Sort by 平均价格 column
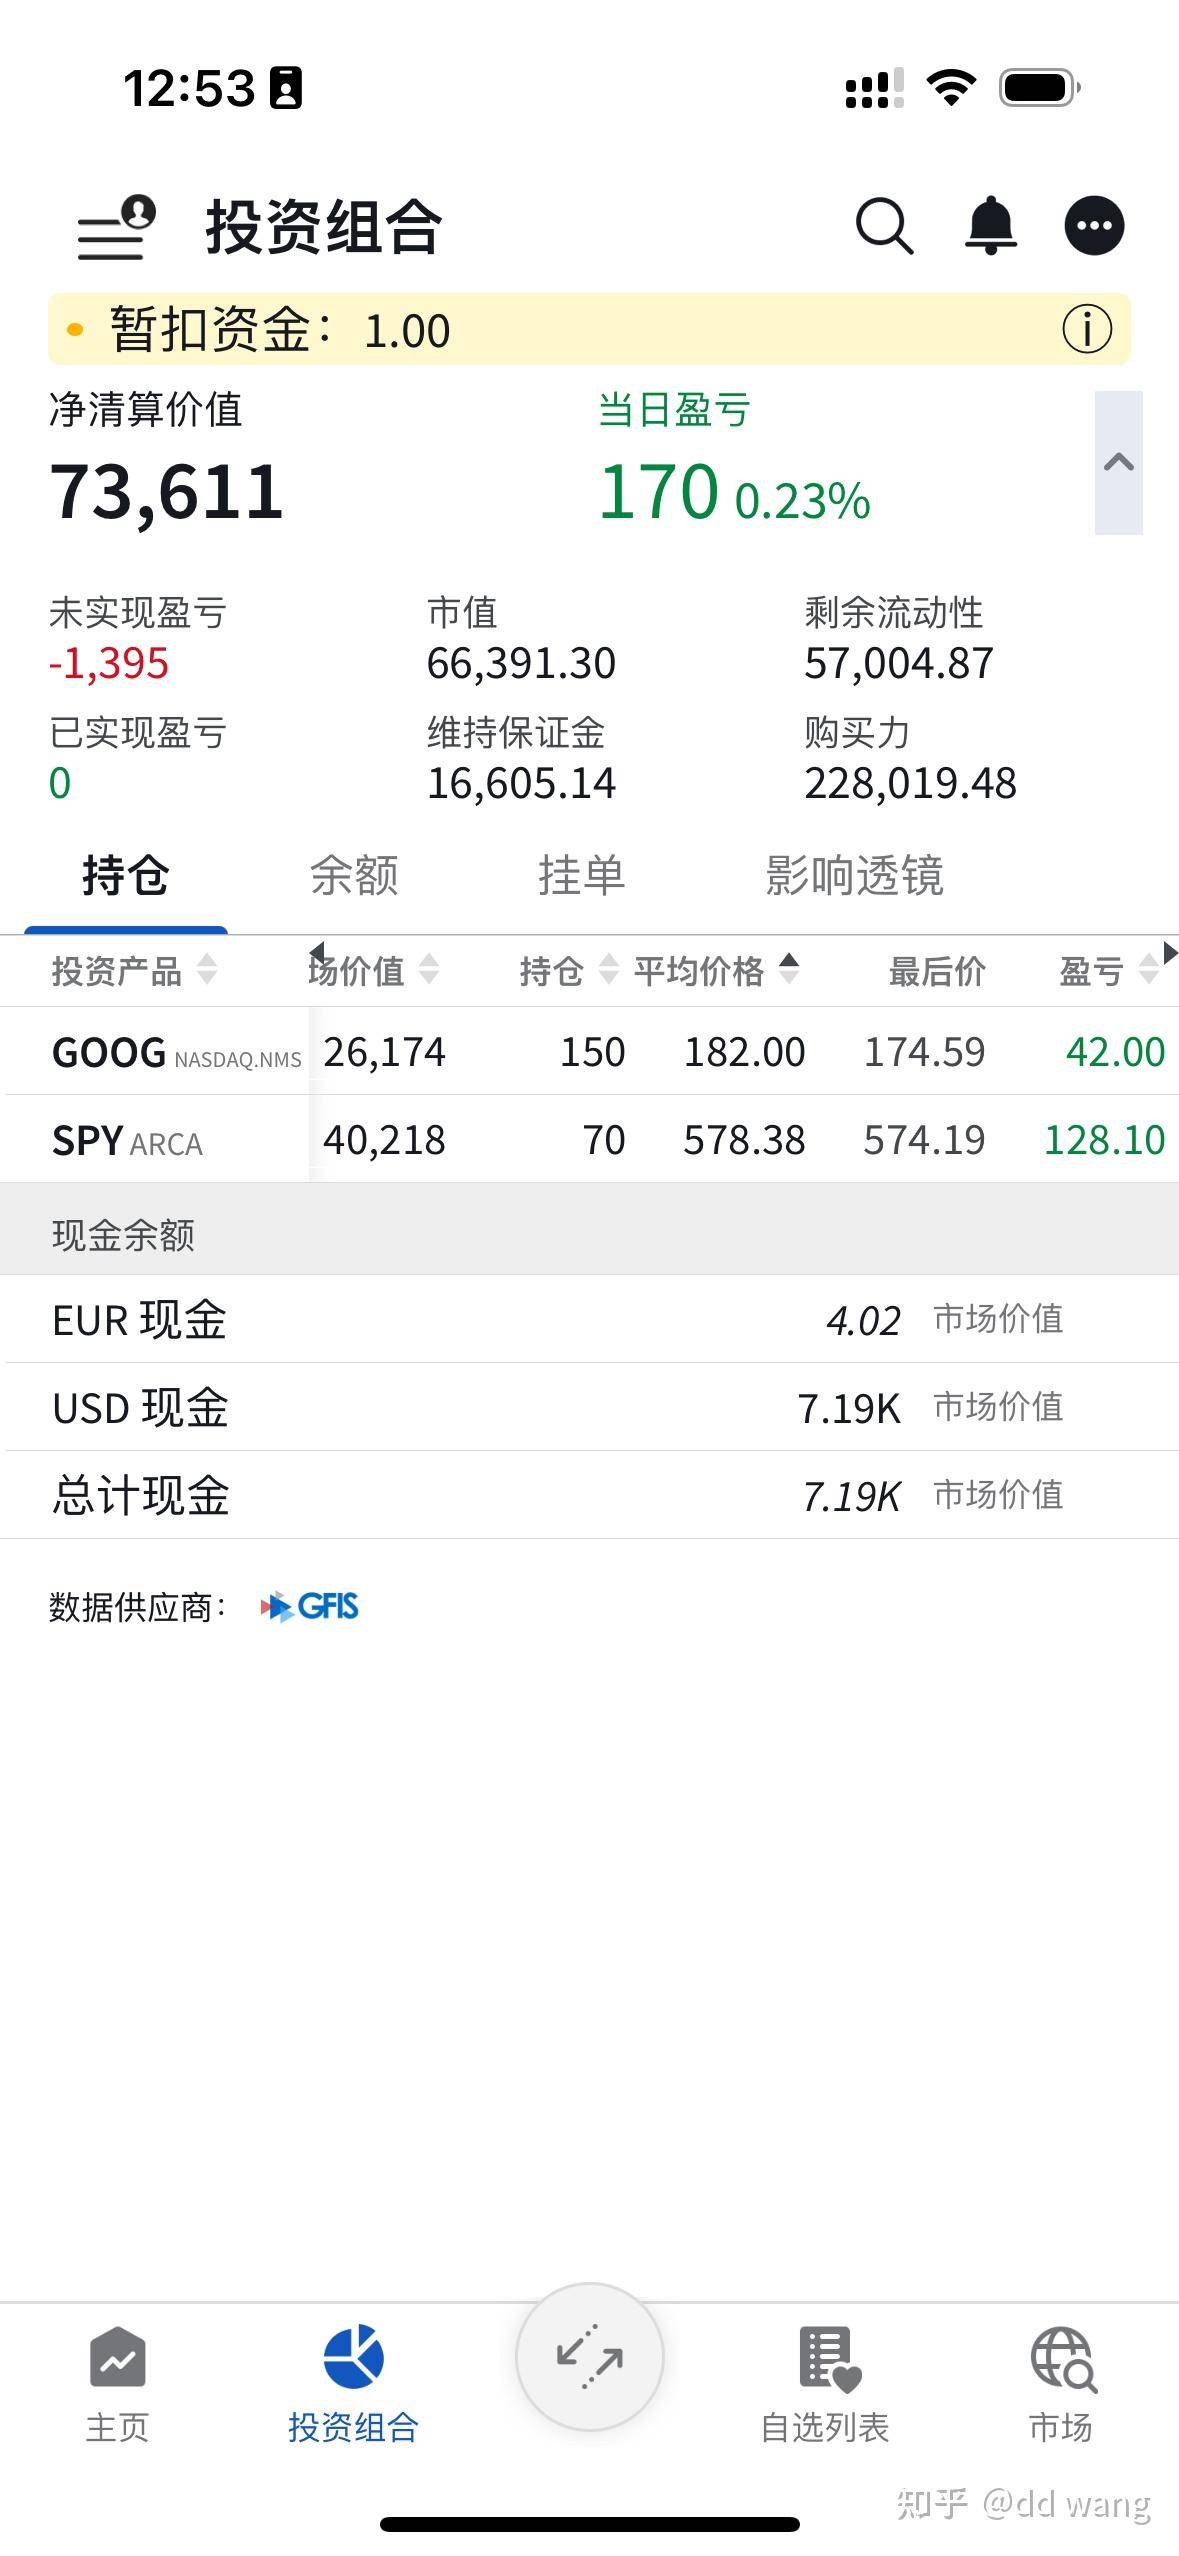 pyautogui.click(x=716, y=970)
